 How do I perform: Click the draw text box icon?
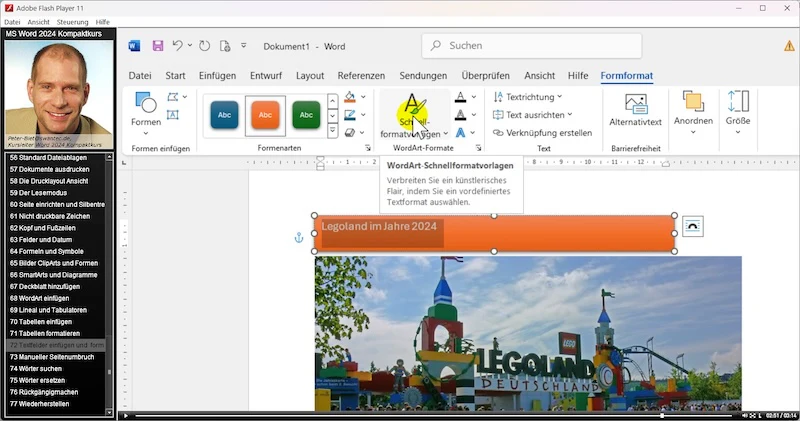coord(173,114)
